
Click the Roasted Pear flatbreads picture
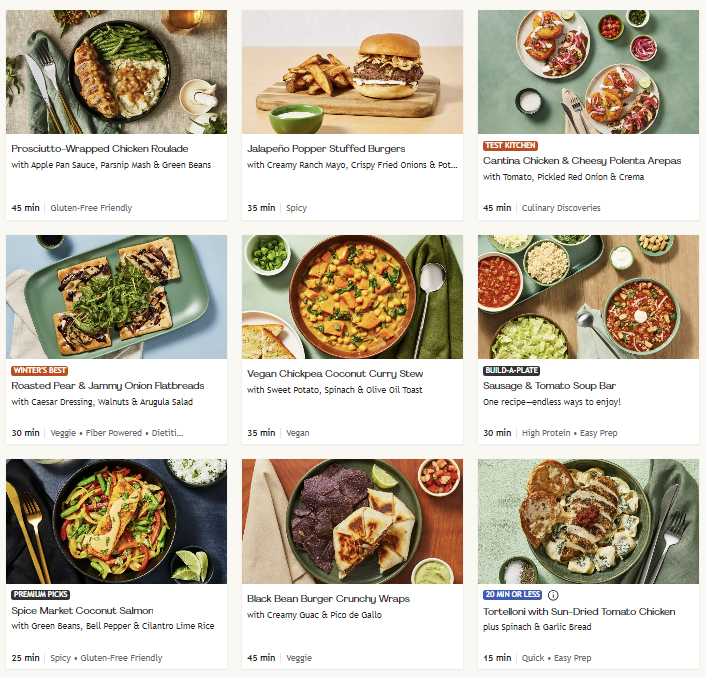(x=116, y=297)
